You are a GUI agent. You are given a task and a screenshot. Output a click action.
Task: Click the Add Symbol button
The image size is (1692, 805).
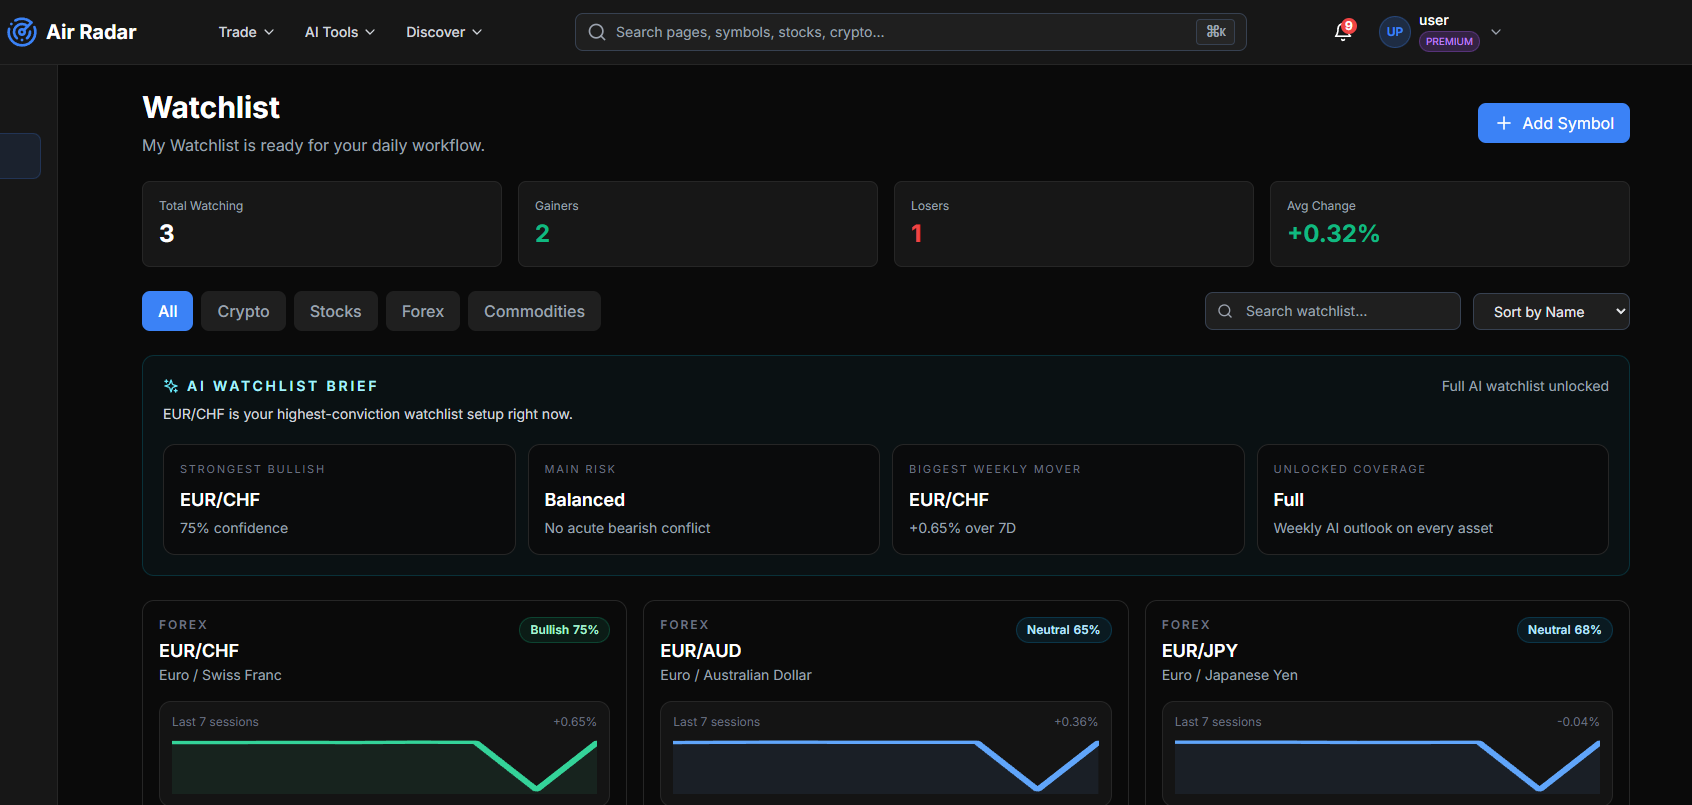pos(1553,123)
